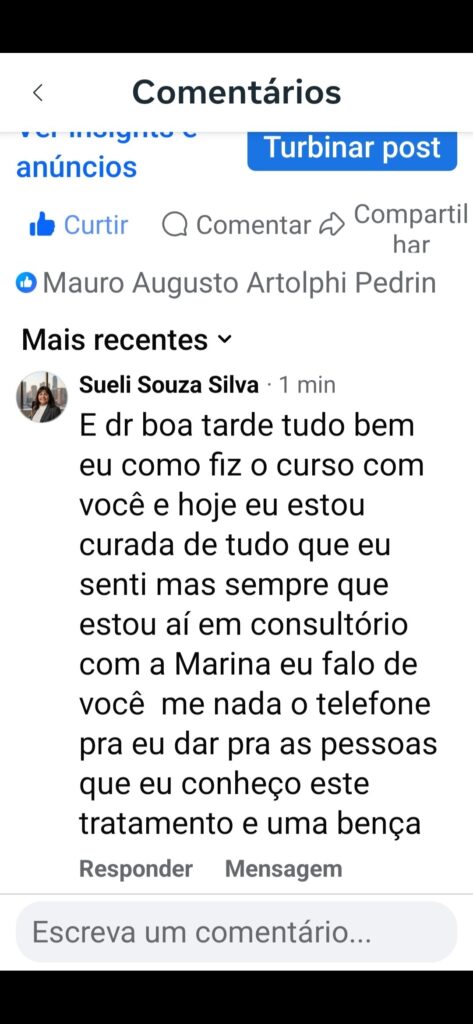473x1024 pixels.
Task: Open the Mais recentes sorting menu
Action: pyautogui.click(x=126, y=340)
